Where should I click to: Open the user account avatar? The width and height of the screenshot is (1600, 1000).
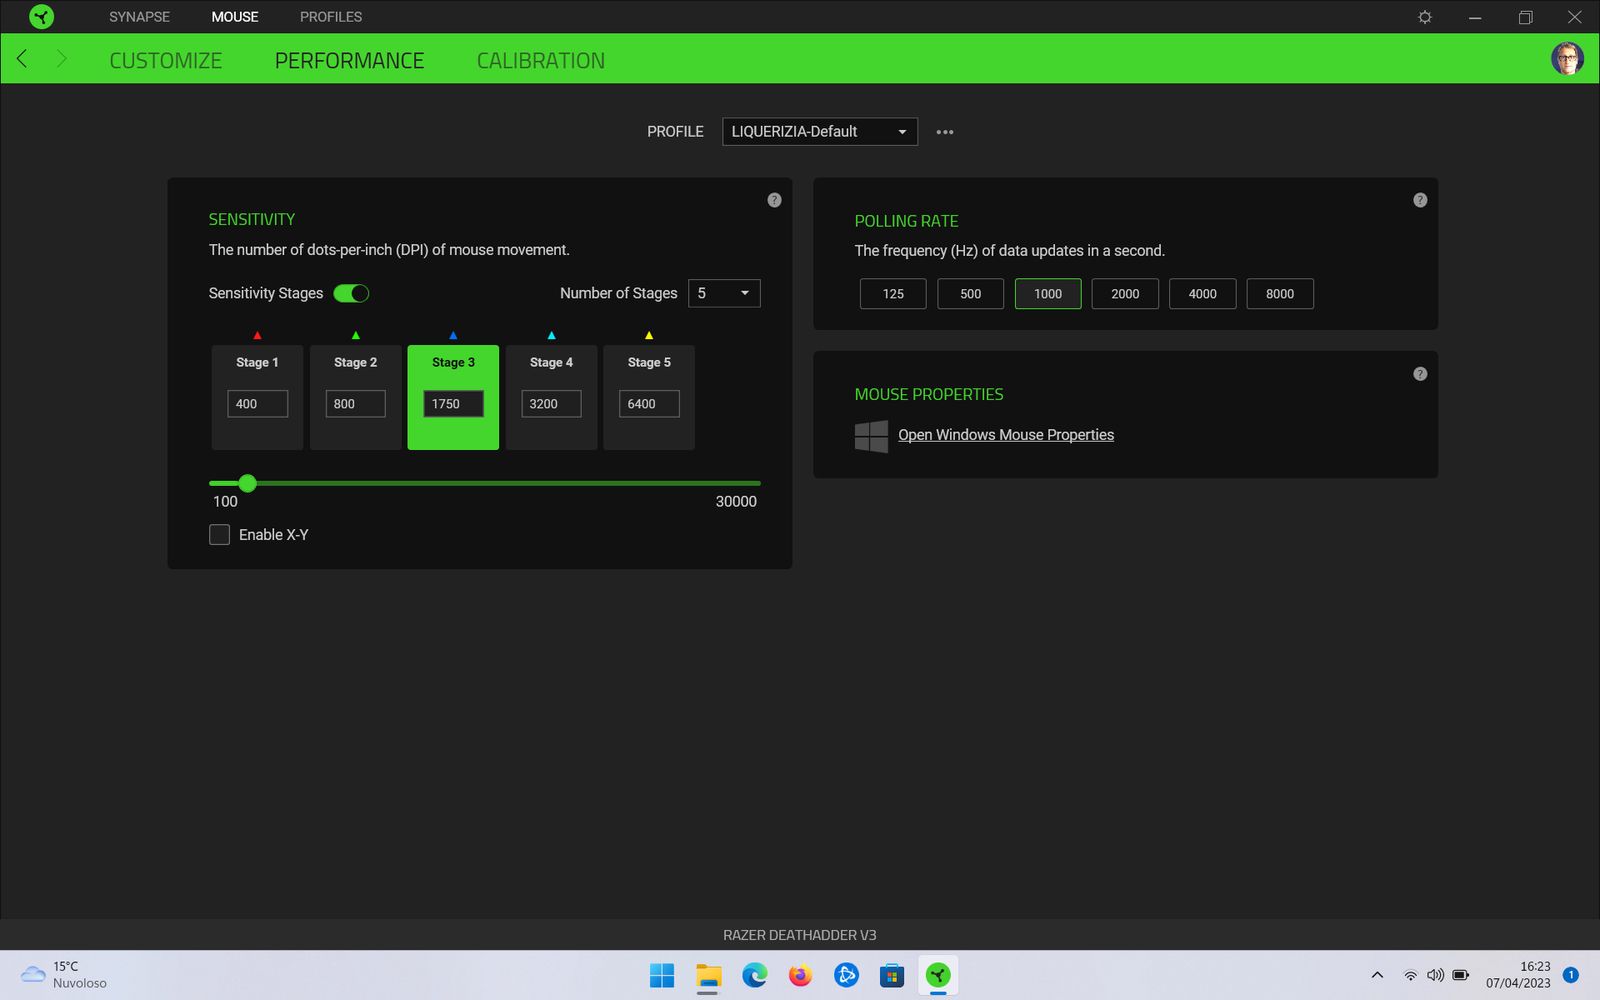point(1567,59)
